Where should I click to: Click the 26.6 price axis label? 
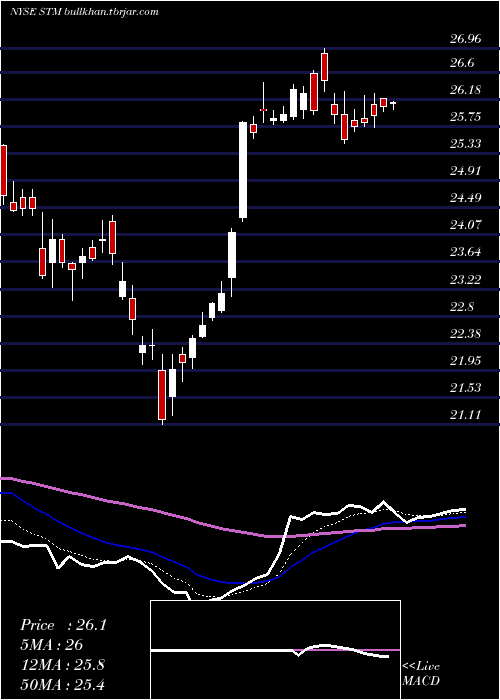click(x=462, y=63)
